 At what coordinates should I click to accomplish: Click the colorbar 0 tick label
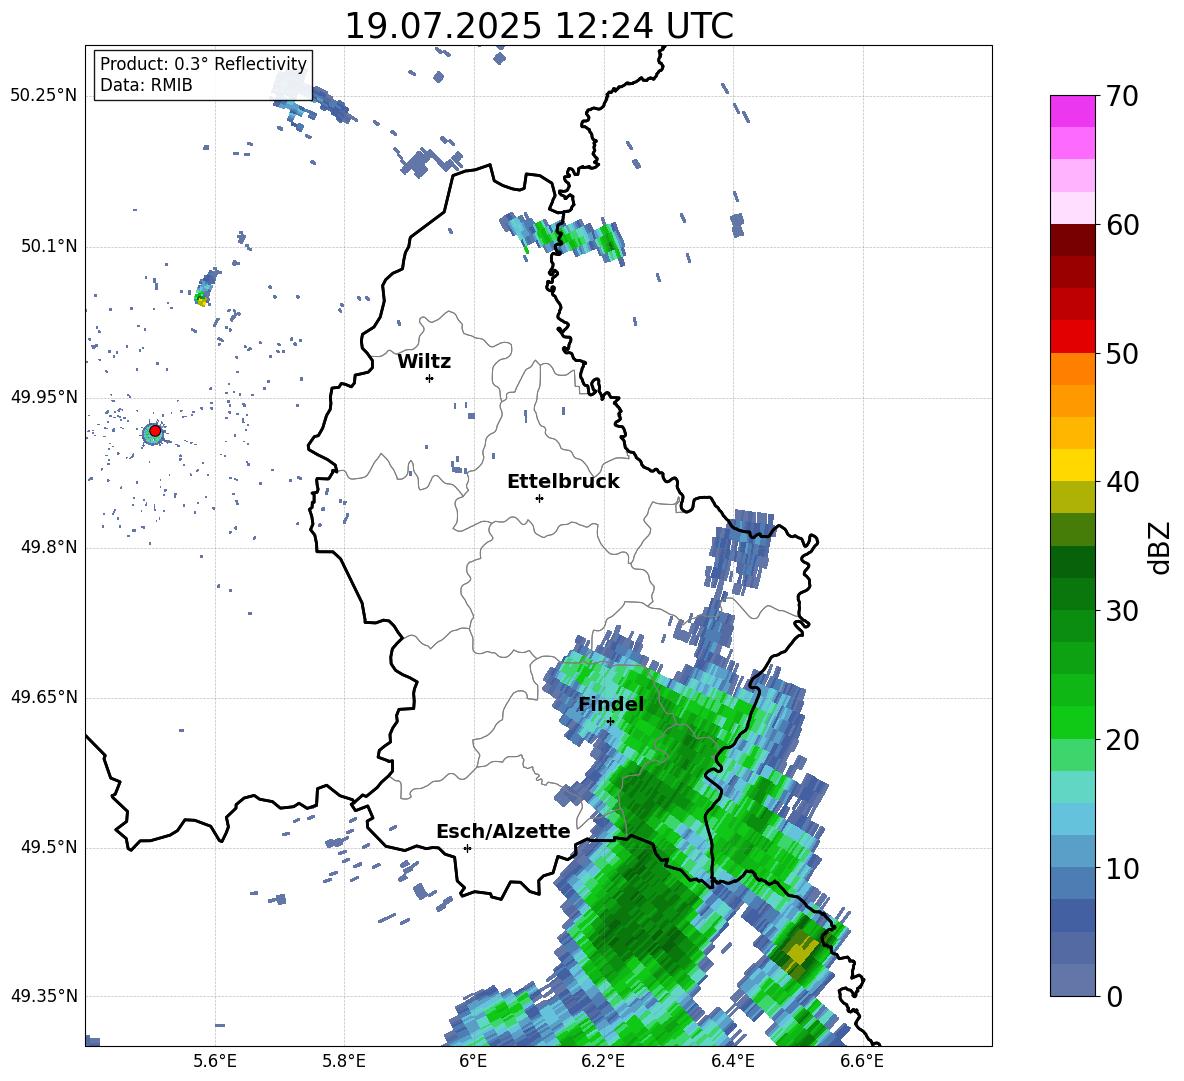pos(1114,996)
